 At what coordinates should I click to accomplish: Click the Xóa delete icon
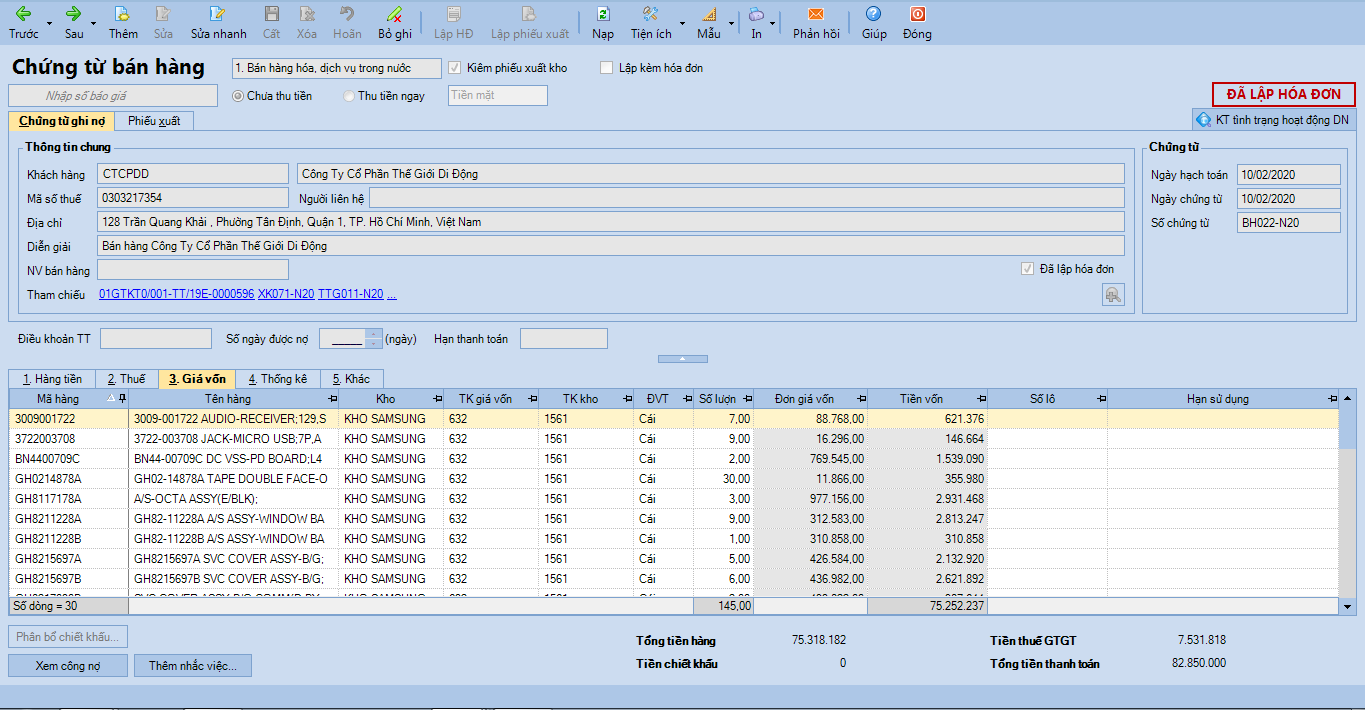307,23
